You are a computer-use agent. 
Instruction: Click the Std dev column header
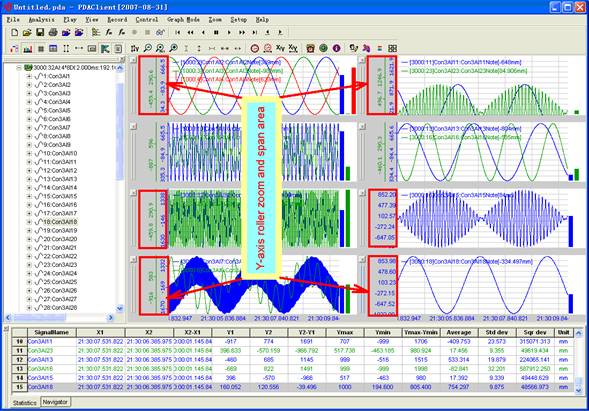[x=497, y=332]
